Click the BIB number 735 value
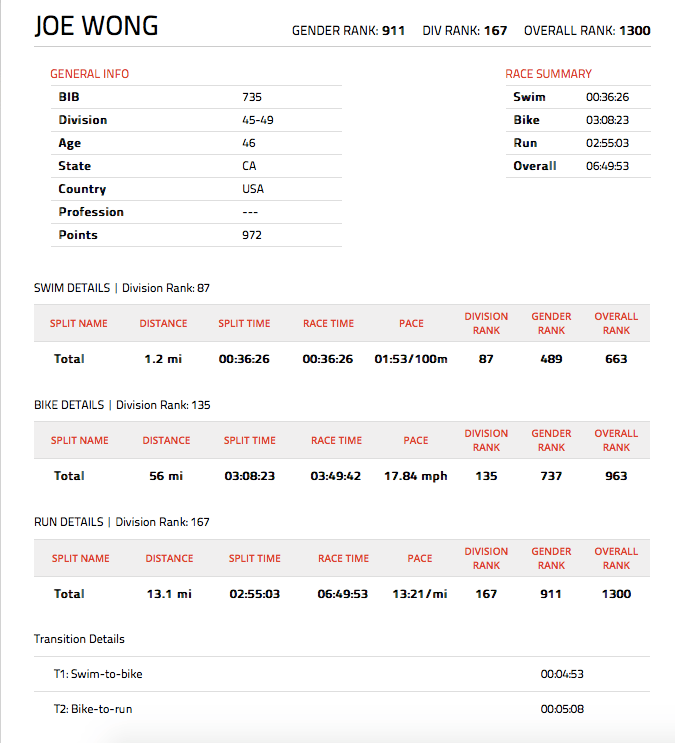The width and height of the screenshot is (675, 743). click(252, 97)
